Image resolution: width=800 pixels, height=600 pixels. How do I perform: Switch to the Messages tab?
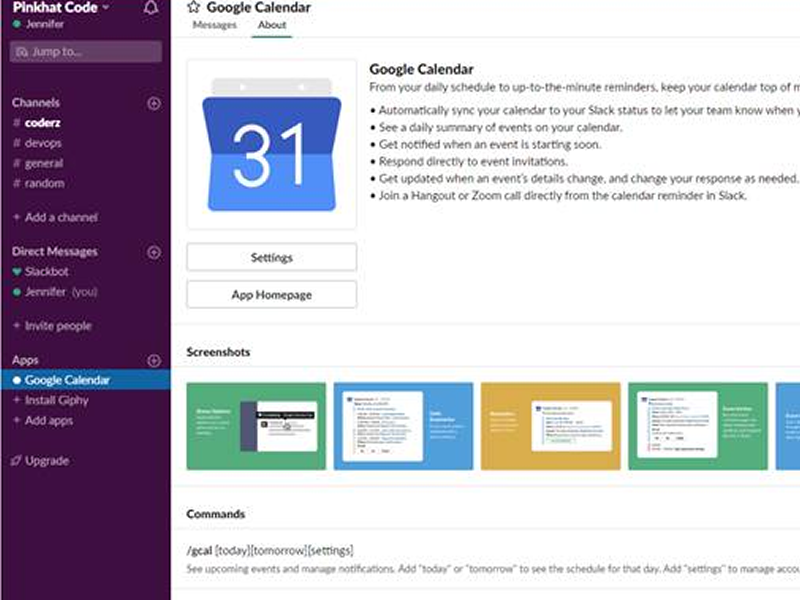point(214,25)
